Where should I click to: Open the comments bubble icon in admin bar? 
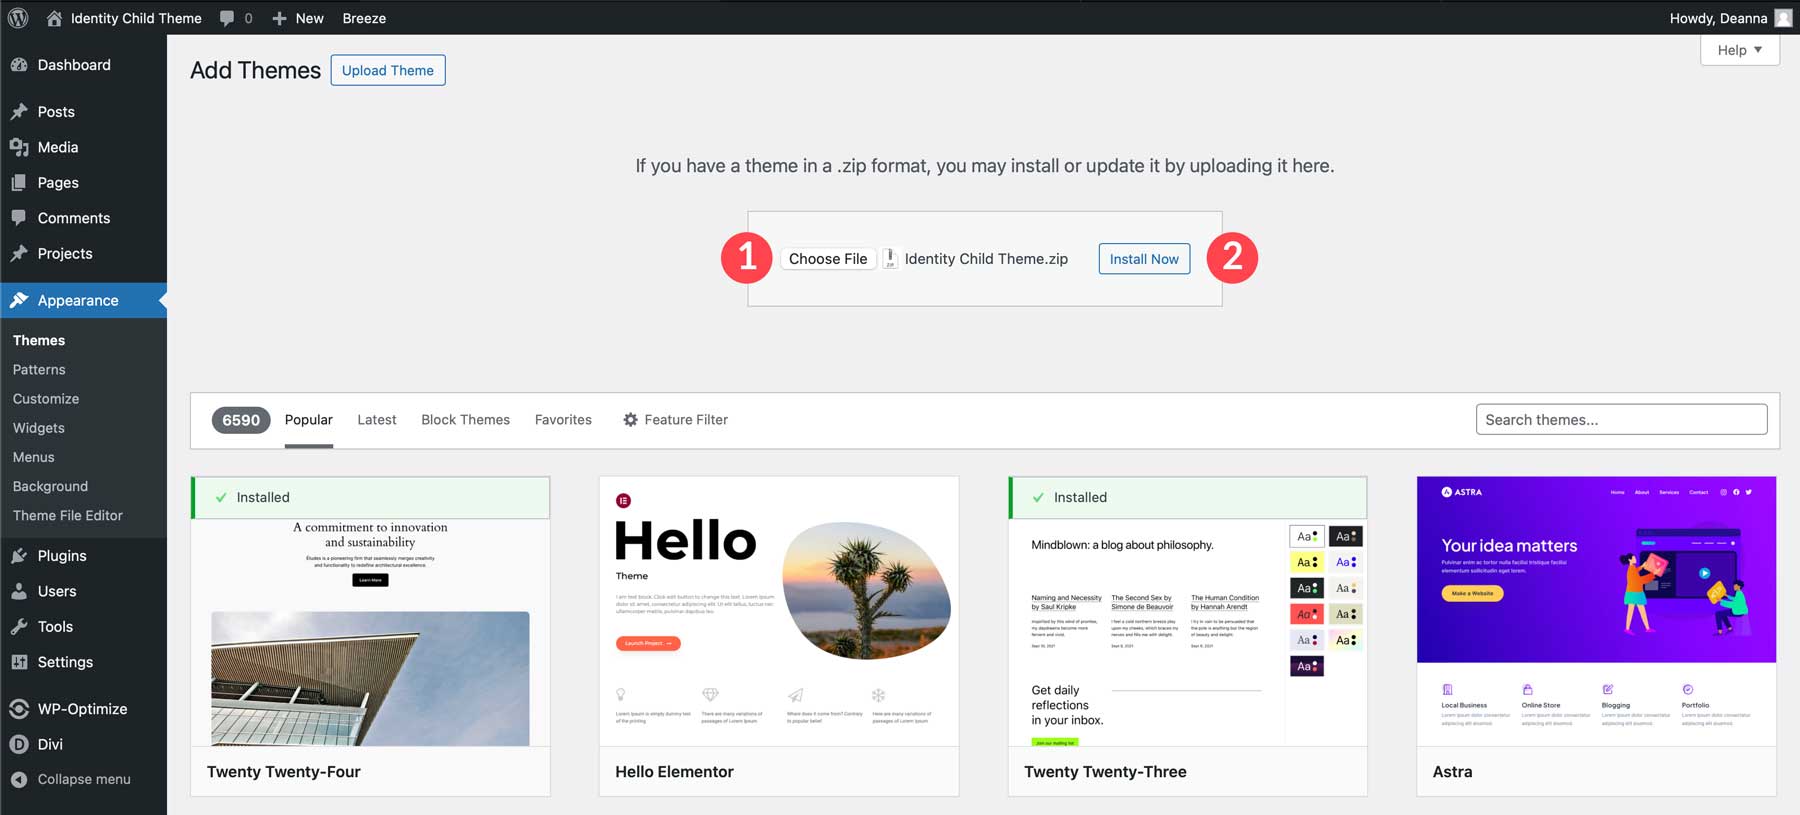(x=227, y=18)
